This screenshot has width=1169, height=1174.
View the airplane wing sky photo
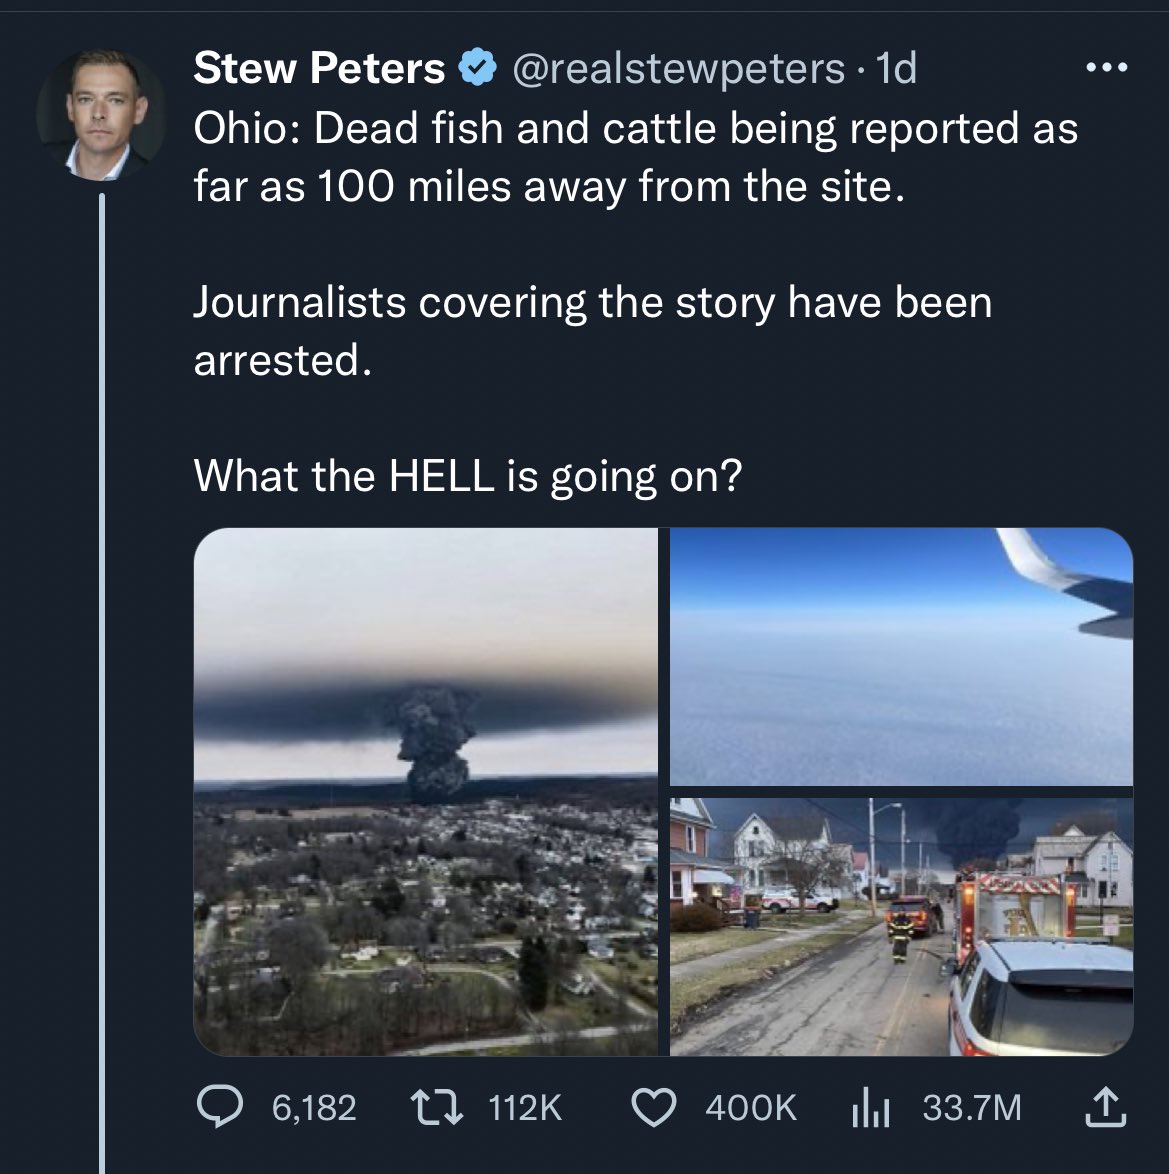click(901, 657)
